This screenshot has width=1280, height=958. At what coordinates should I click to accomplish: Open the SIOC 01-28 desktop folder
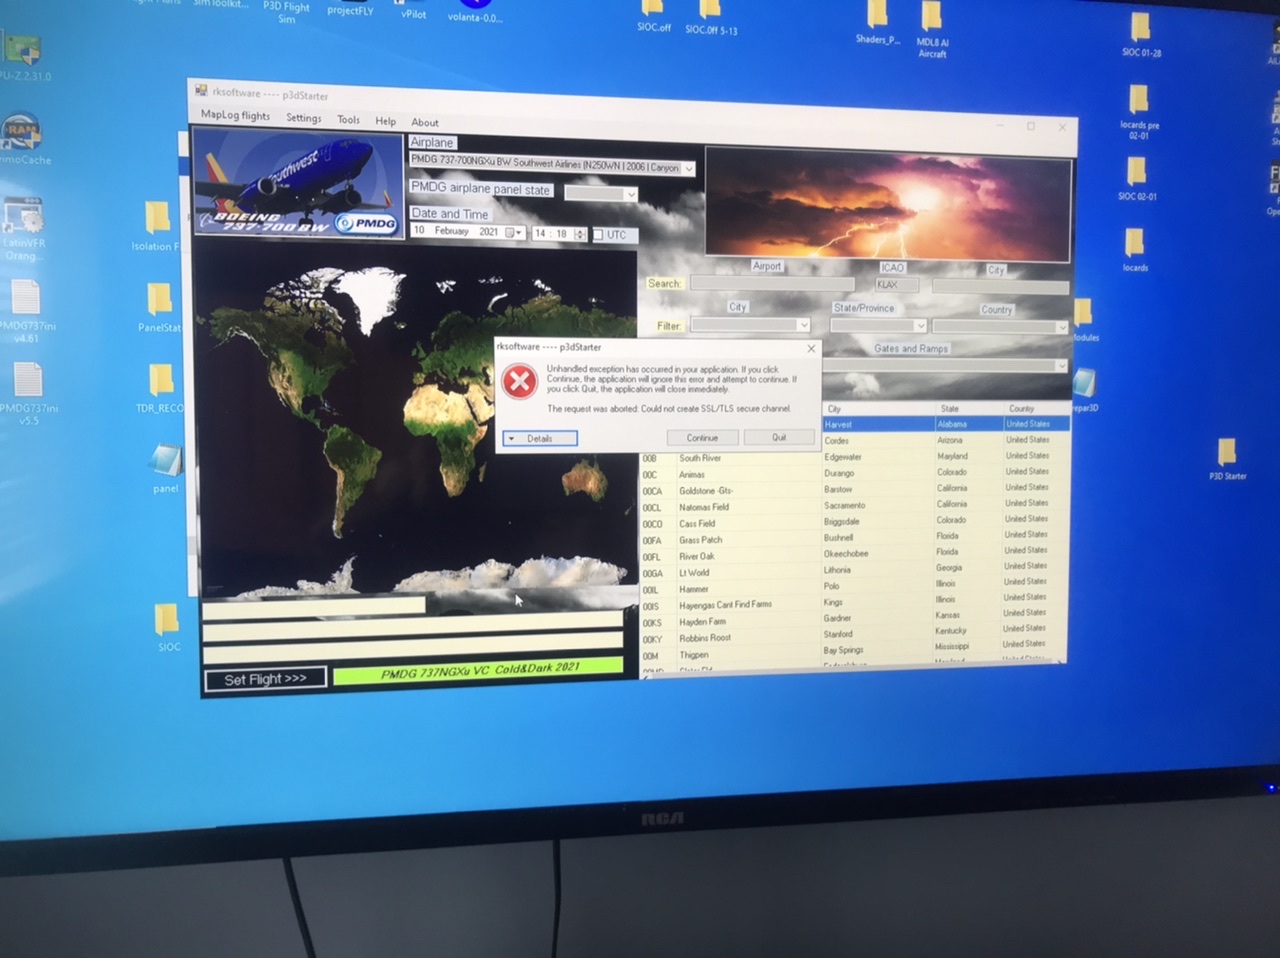pos(1141,35)
